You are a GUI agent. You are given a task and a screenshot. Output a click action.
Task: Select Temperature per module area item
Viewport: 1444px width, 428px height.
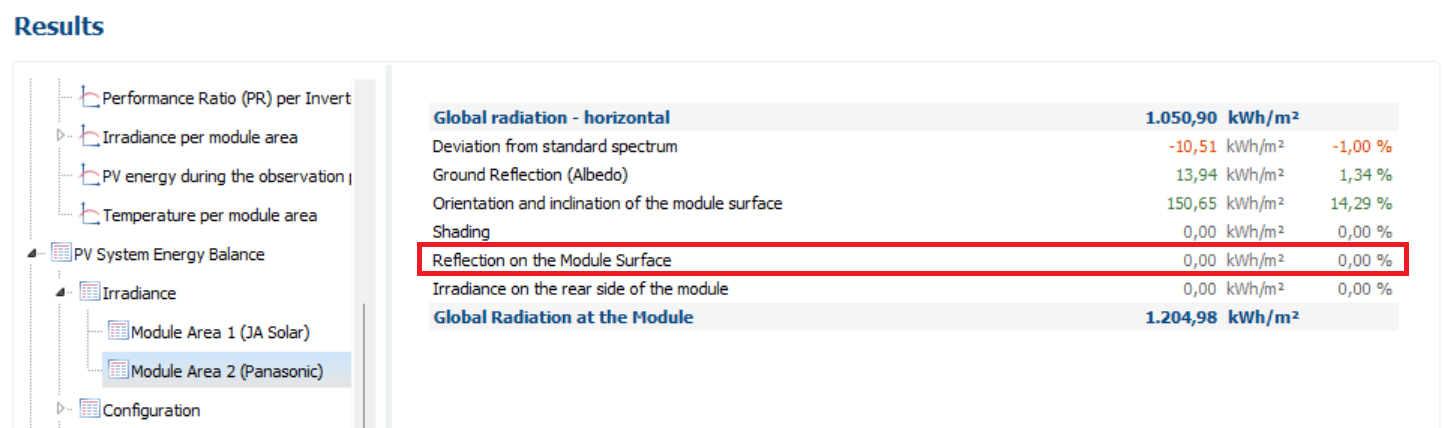[x=210, y=215]
